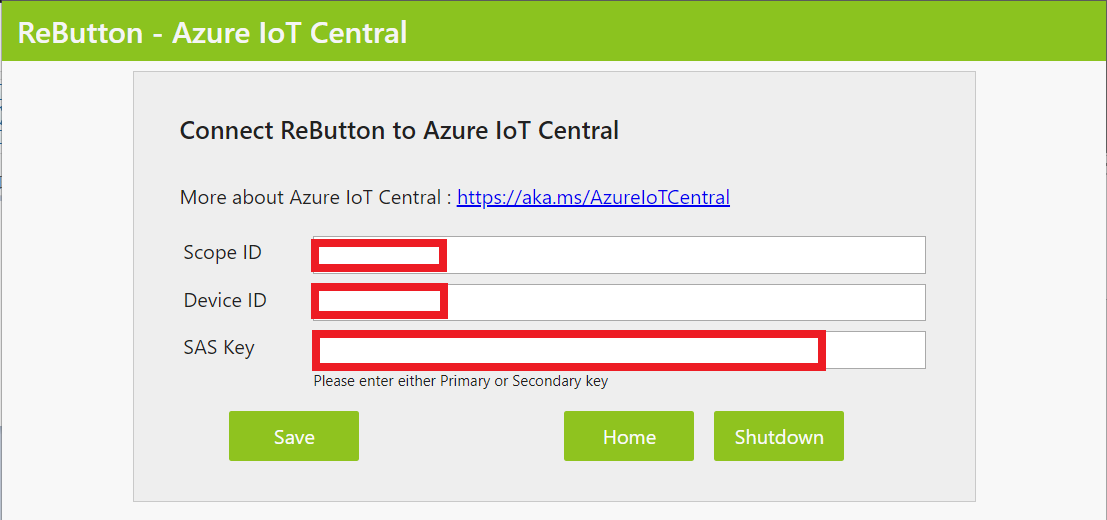Click the Connect ReButton to Azure heading
Image resolution: width=1107 pixels, height=520 pixels.
tap(399, 130)
